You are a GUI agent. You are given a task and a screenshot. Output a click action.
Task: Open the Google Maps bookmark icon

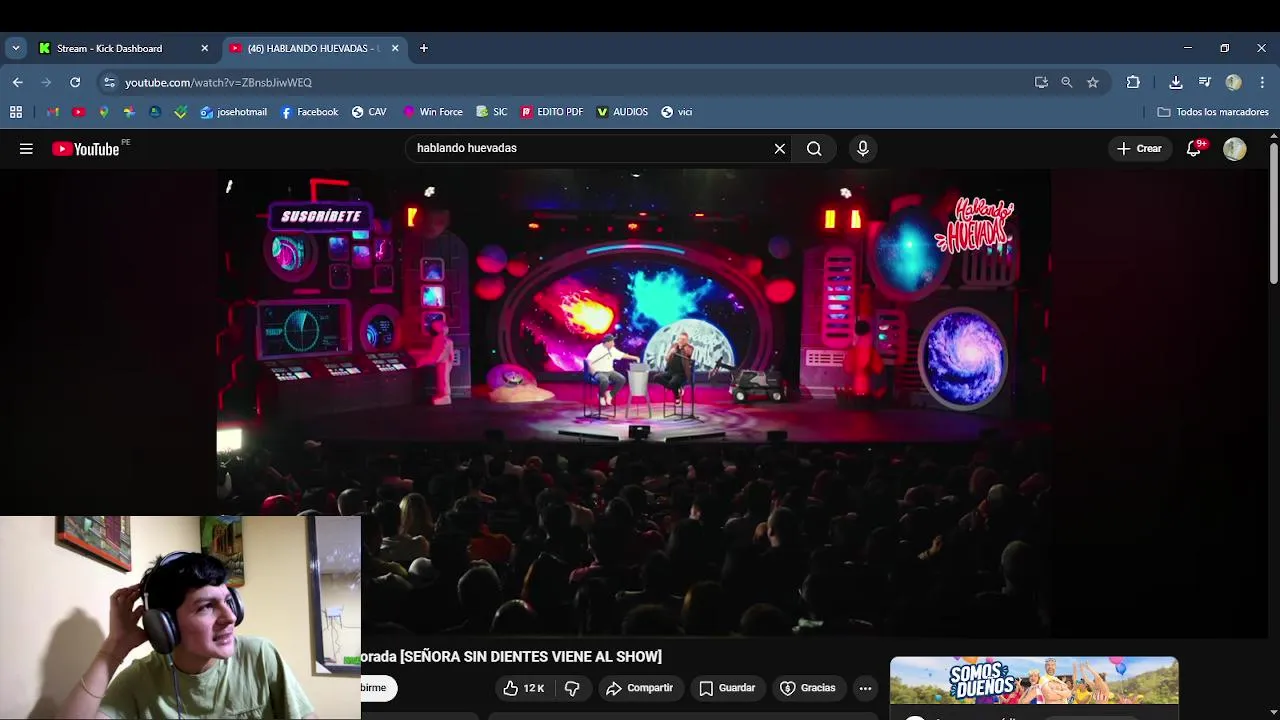pyautogui.click(x=103, y=112)
